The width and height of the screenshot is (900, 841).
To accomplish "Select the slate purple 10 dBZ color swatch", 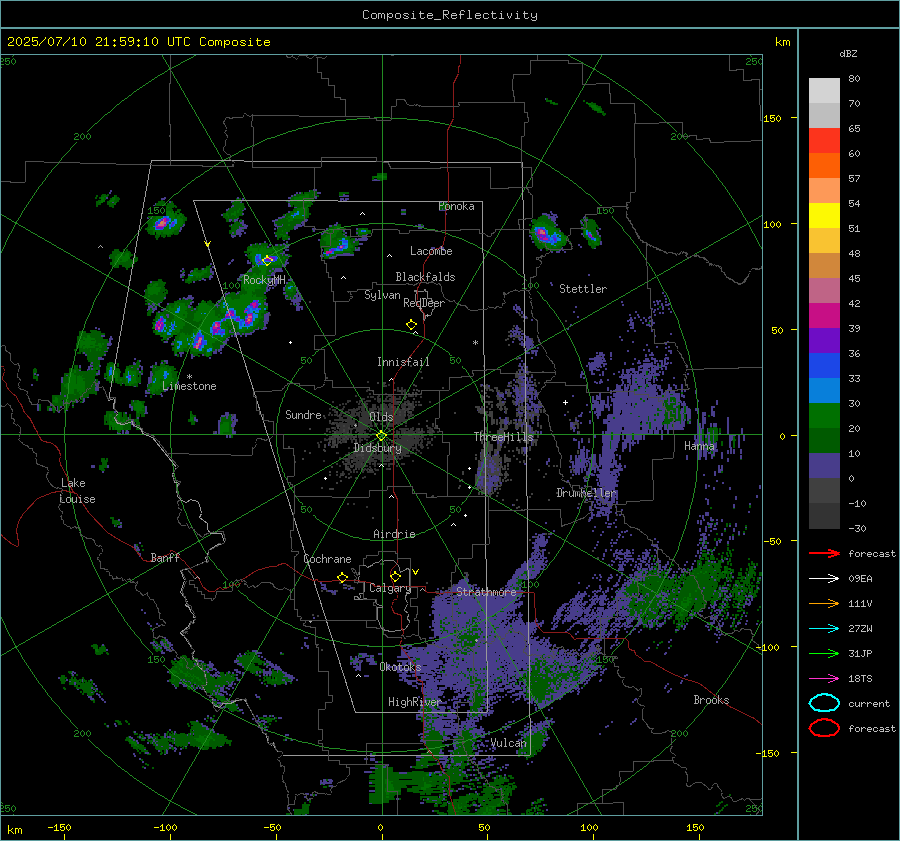I will point(824,465).
